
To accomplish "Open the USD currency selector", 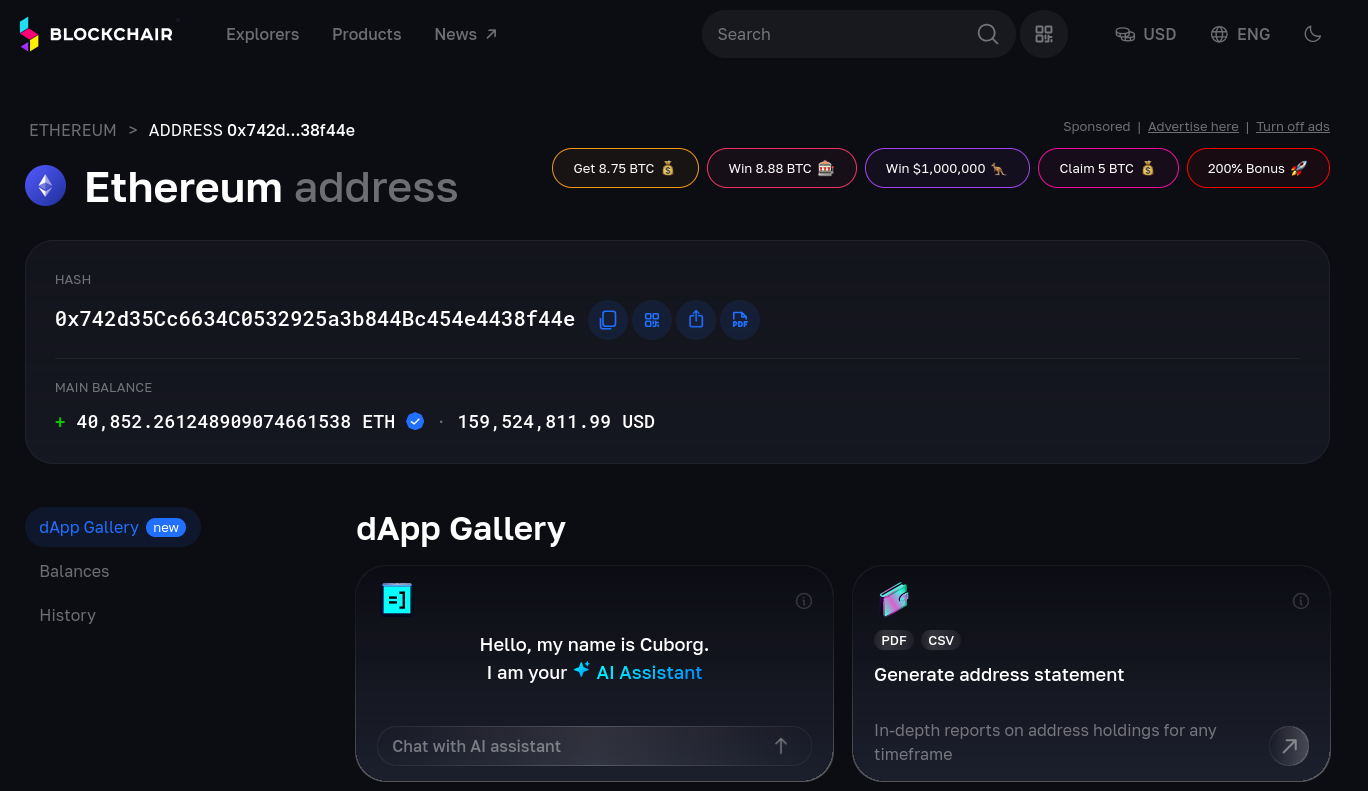I will (x=1146, y=34).
